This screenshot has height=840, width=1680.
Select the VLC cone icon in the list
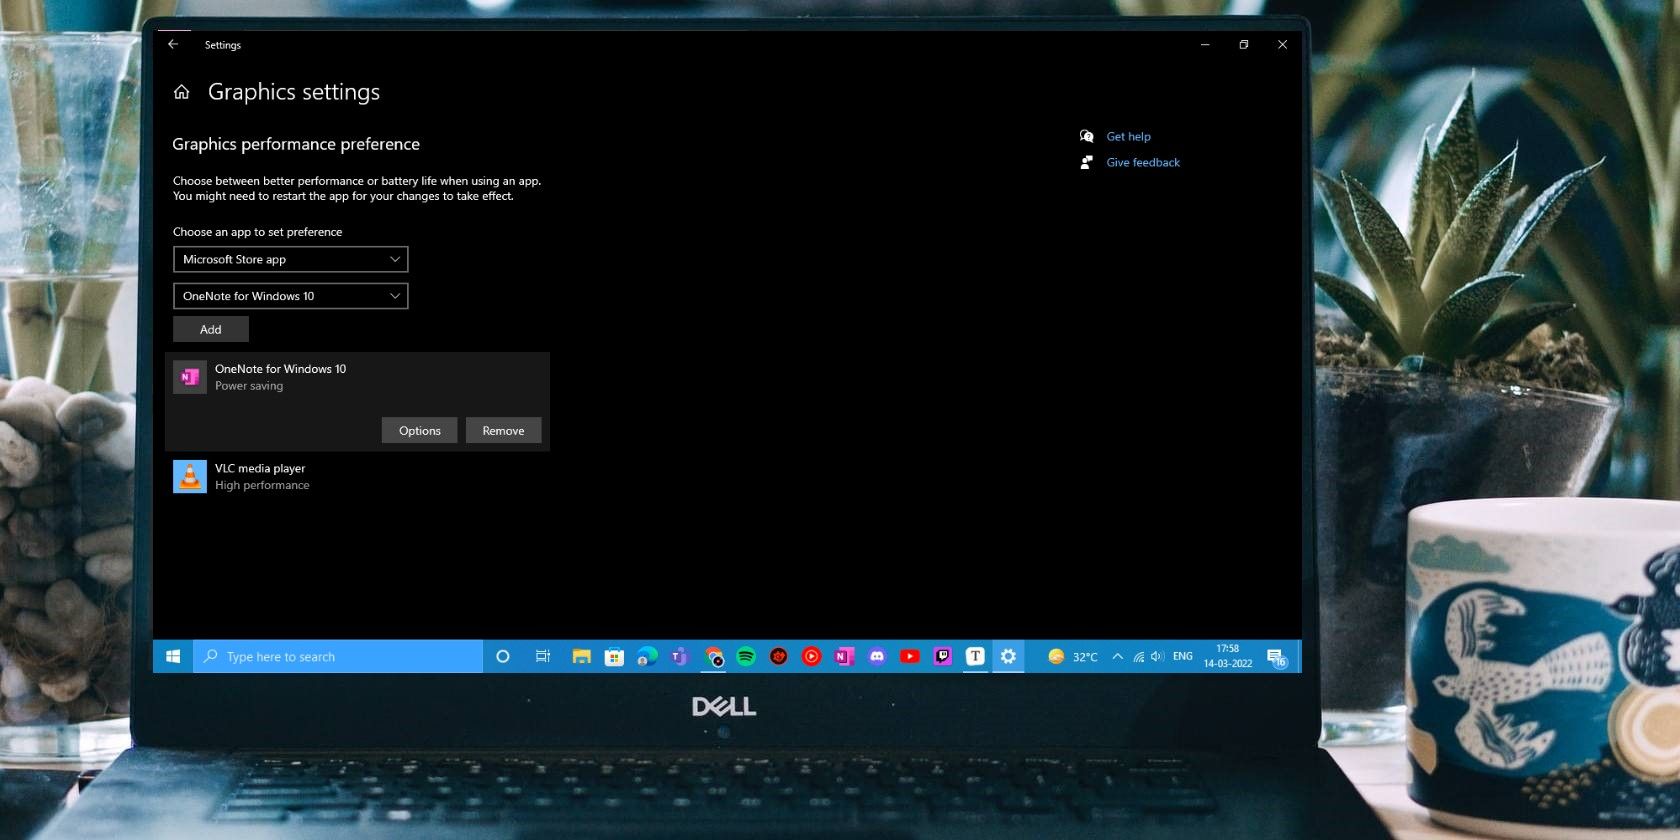click(190, 476)
